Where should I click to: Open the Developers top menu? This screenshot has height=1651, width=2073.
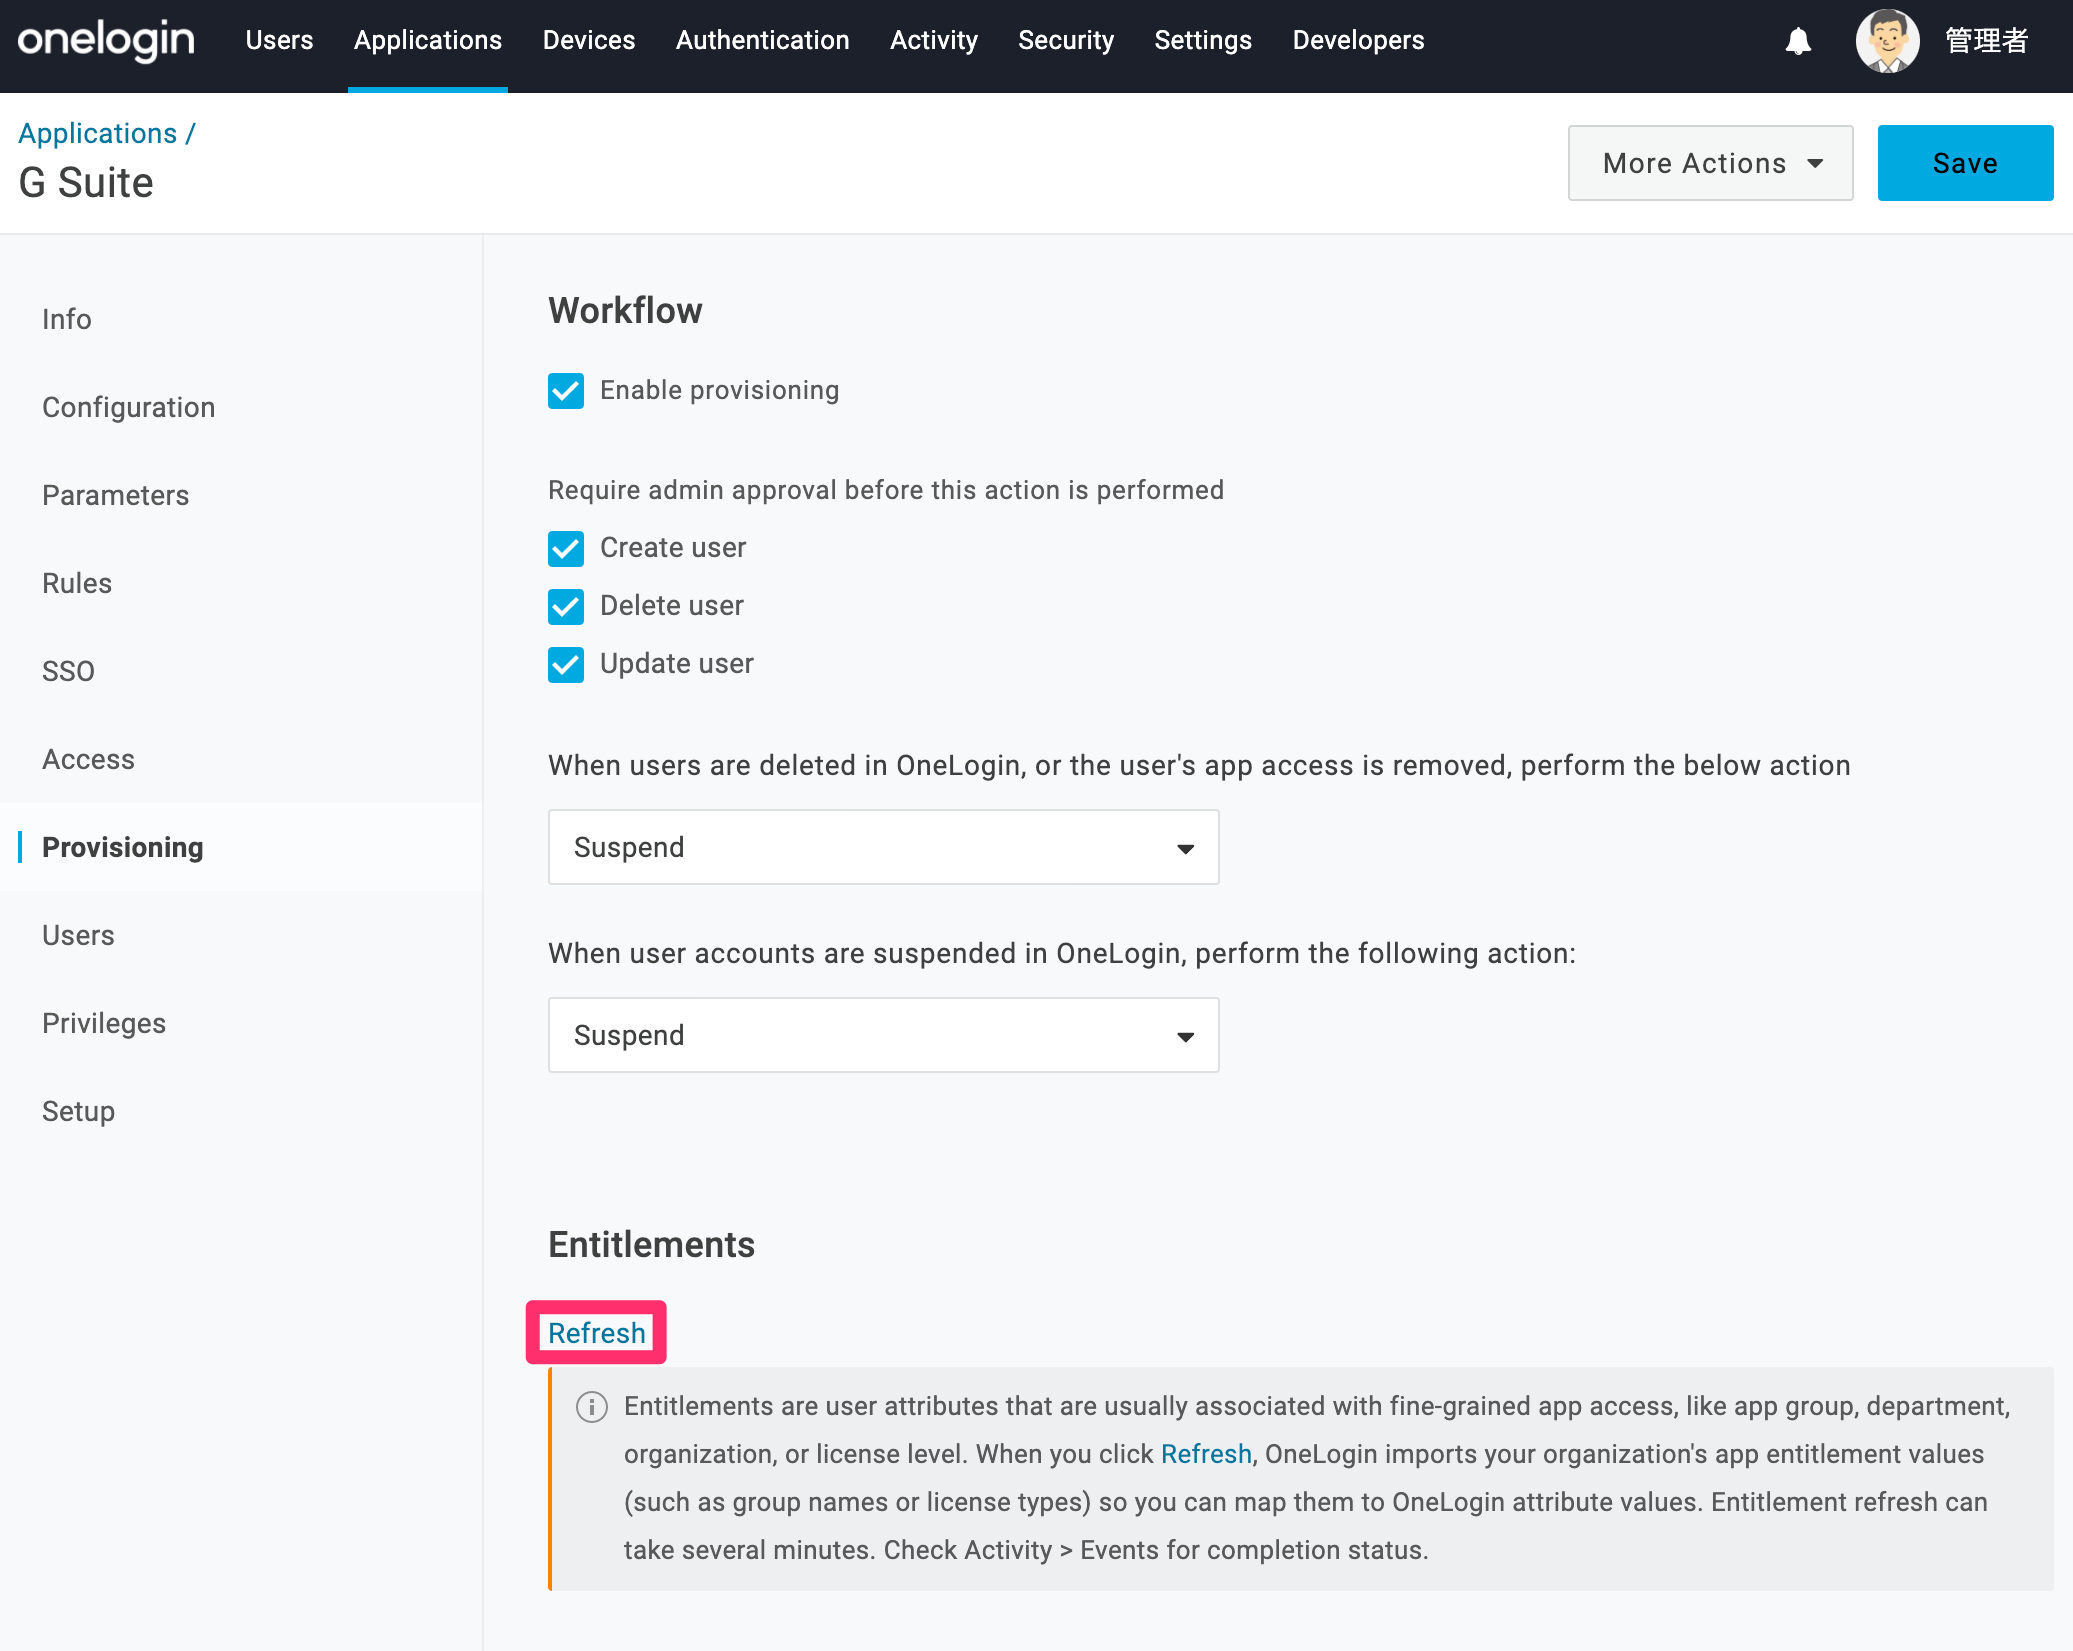coord(1358,41)
